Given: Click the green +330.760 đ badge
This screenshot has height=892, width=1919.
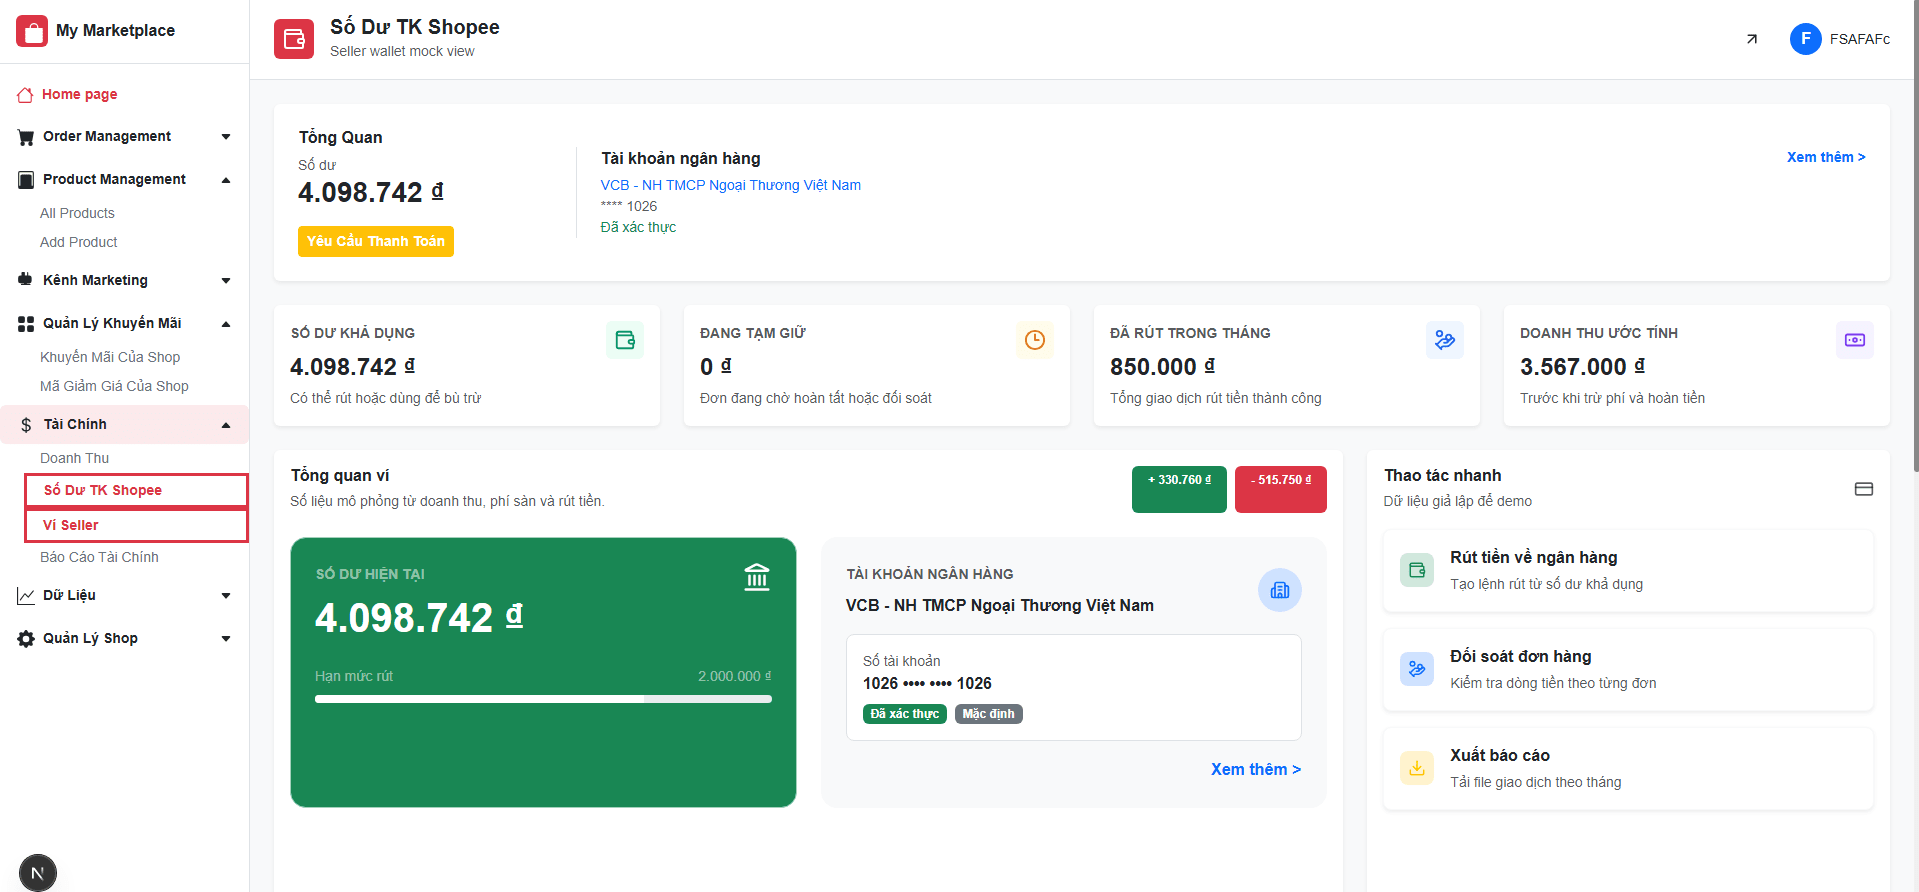Looking at the screenshot, I should (1179, 489).
